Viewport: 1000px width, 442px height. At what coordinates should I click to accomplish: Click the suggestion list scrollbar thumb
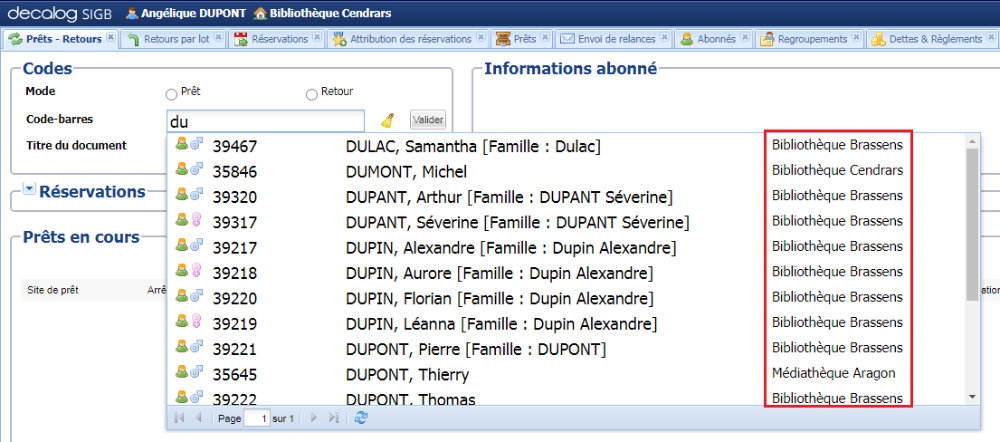(972, 225)
